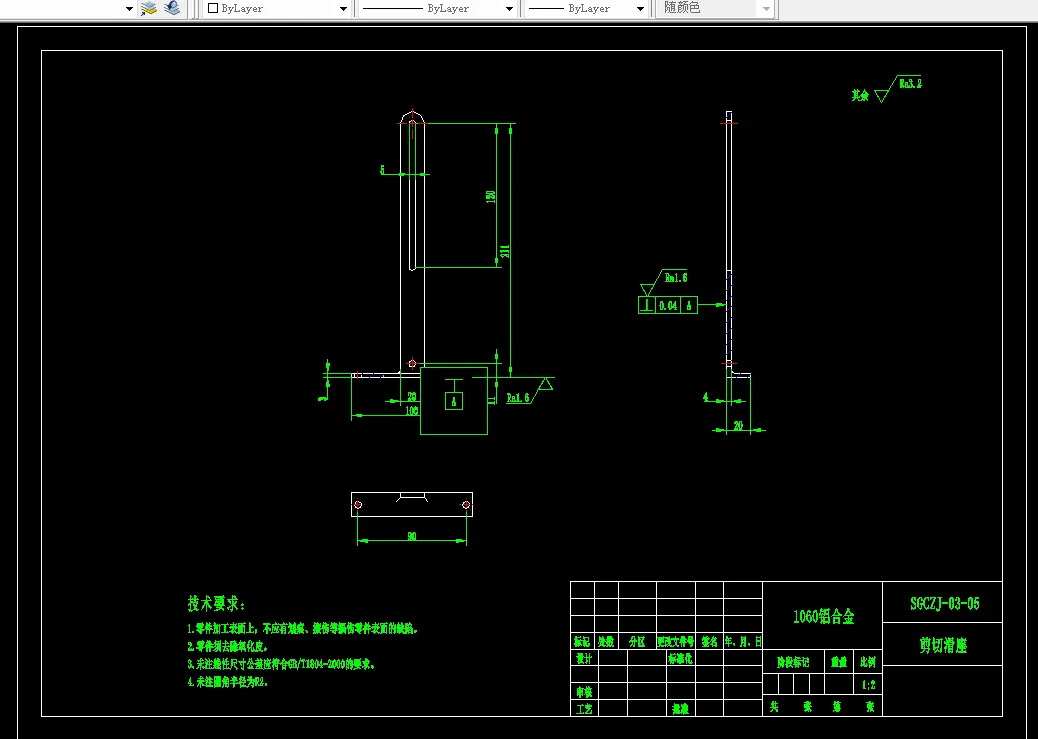Click the SGCZJ-03-05 drawing number
Screen dimensions: 1038x739
pyautogui.click(x=945, y=603)
